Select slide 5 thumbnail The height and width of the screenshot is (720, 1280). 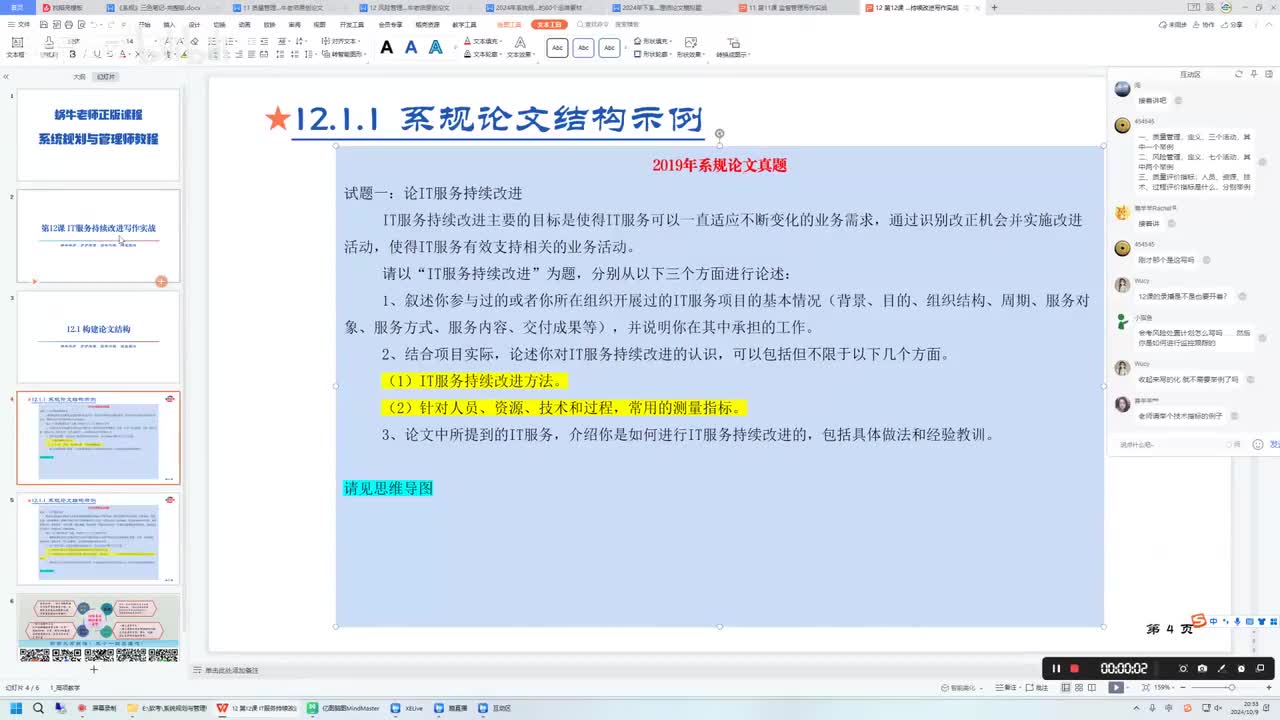(98, 538)
